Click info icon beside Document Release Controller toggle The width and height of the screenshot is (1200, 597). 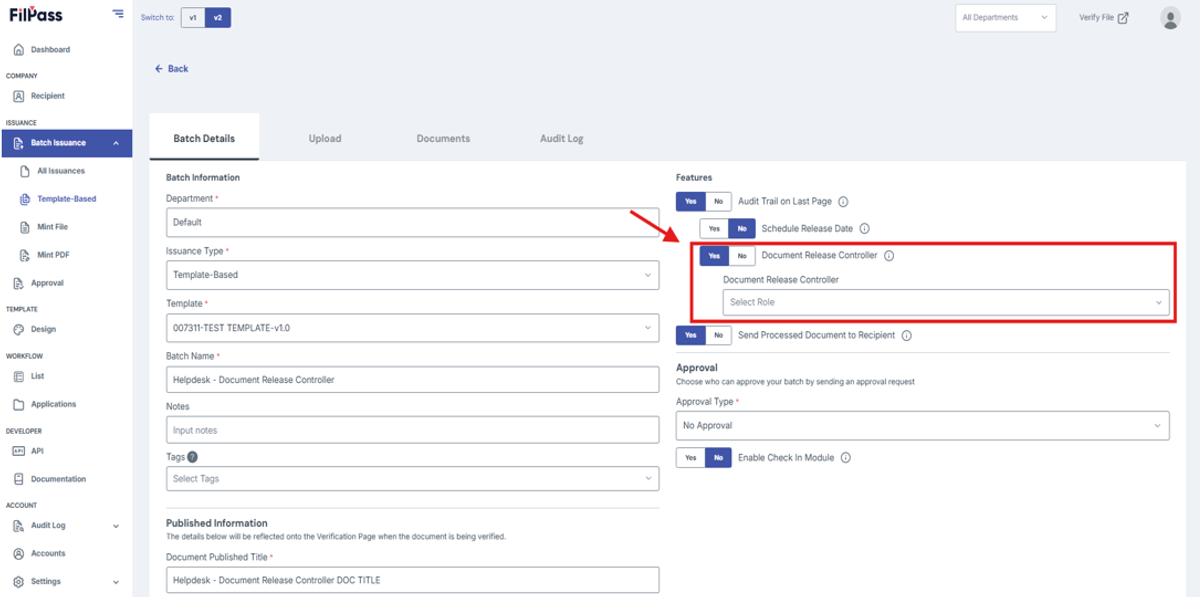point(889,255)
